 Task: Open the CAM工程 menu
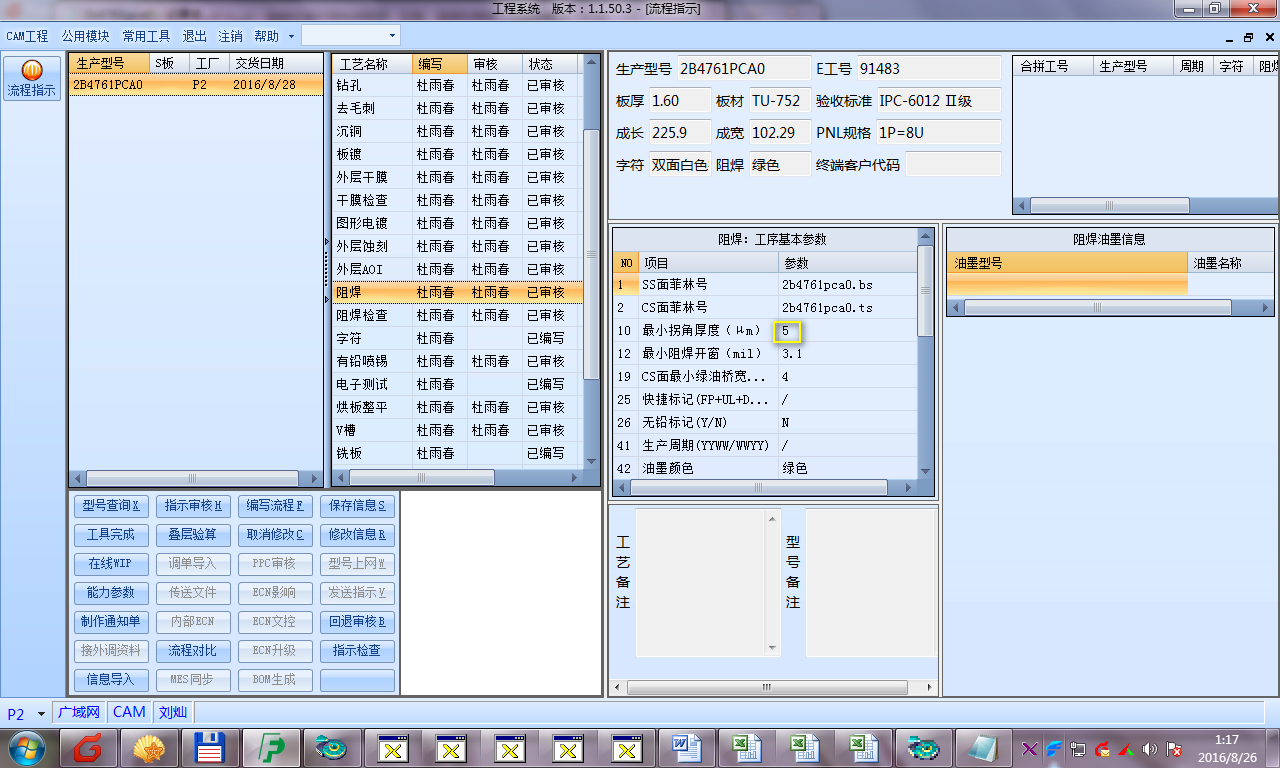pyautogui.click(x=27, y=36)
